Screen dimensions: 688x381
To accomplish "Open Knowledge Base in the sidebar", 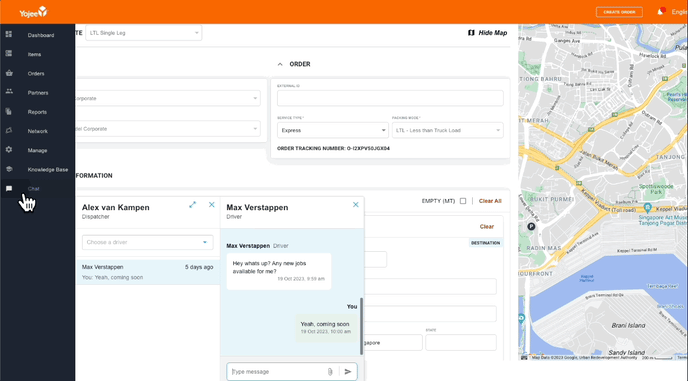I will click(48, 169).
